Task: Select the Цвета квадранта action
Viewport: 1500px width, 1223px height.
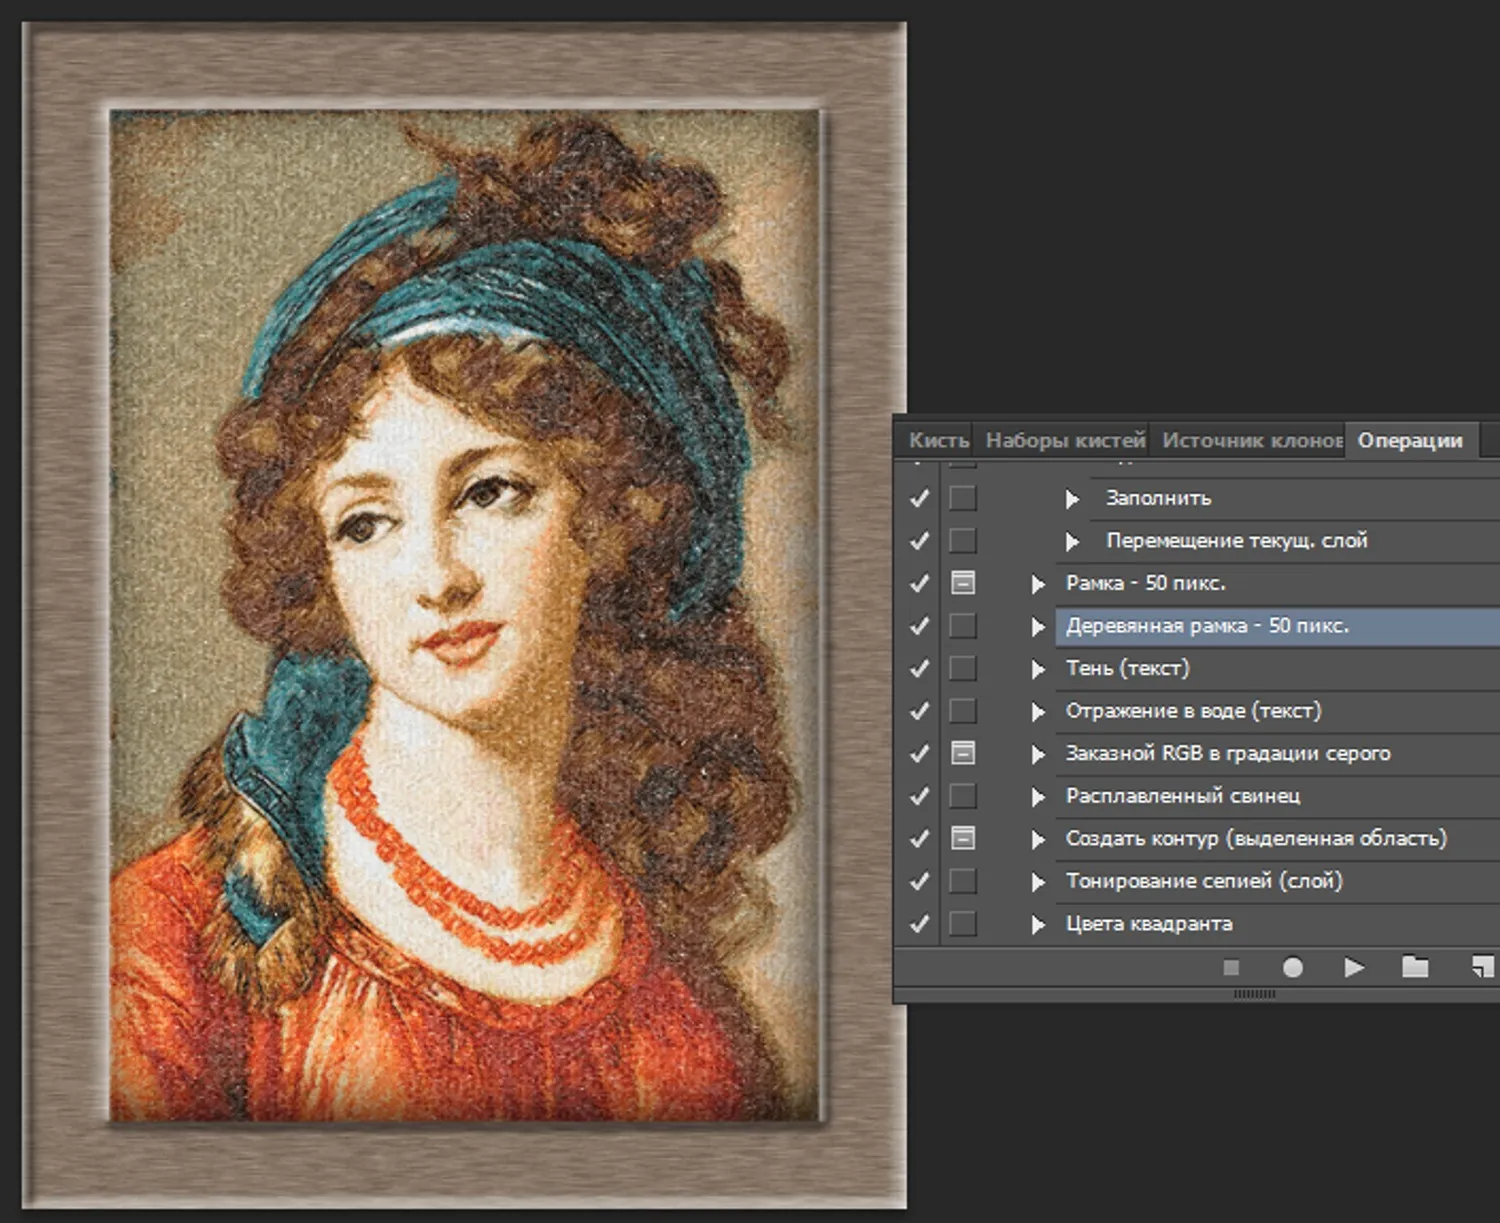Action: click(x=1277, y=923)
